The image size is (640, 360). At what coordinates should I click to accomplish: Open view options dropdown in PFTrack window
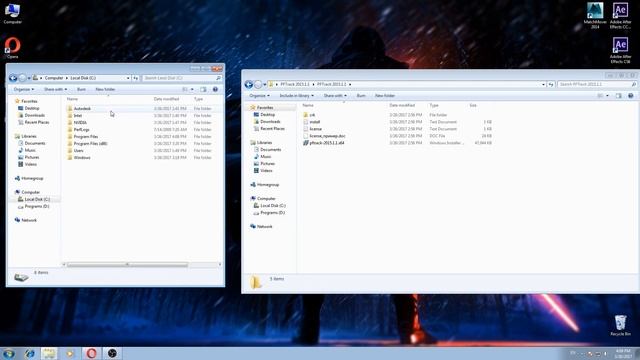coord(608,96)
